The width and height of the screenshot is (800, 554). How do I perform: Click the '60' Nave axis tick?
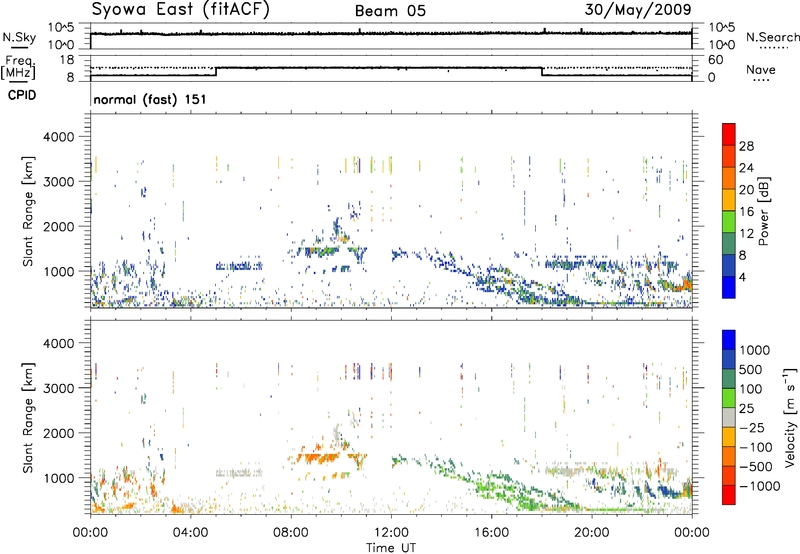(715, 60)
